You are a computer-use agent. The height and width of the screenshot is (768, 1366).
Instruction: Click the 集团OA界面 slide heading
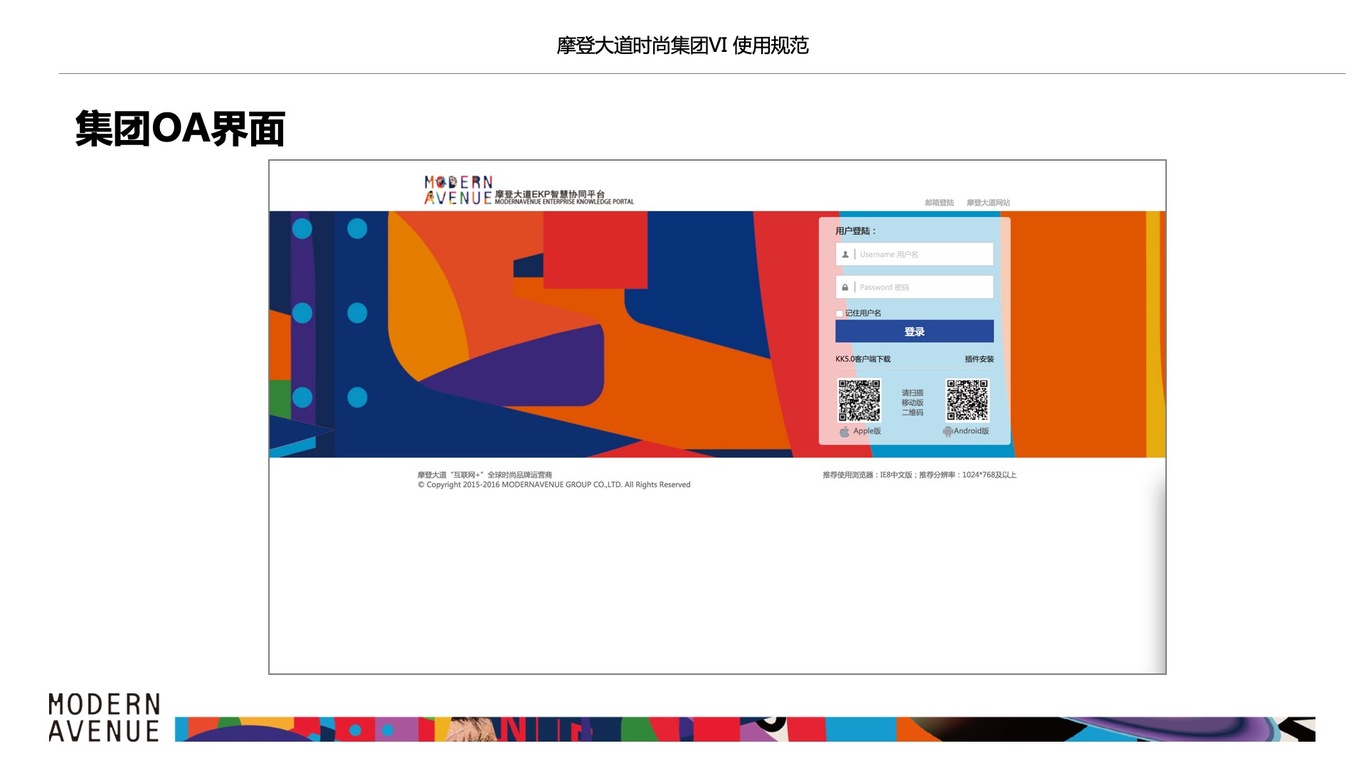point(180,129)
